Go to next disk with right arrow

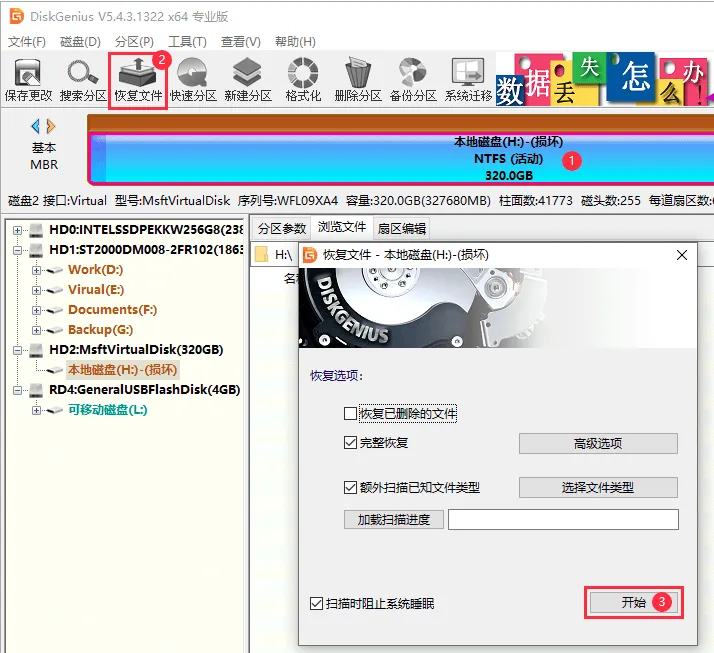click(51, 126)
